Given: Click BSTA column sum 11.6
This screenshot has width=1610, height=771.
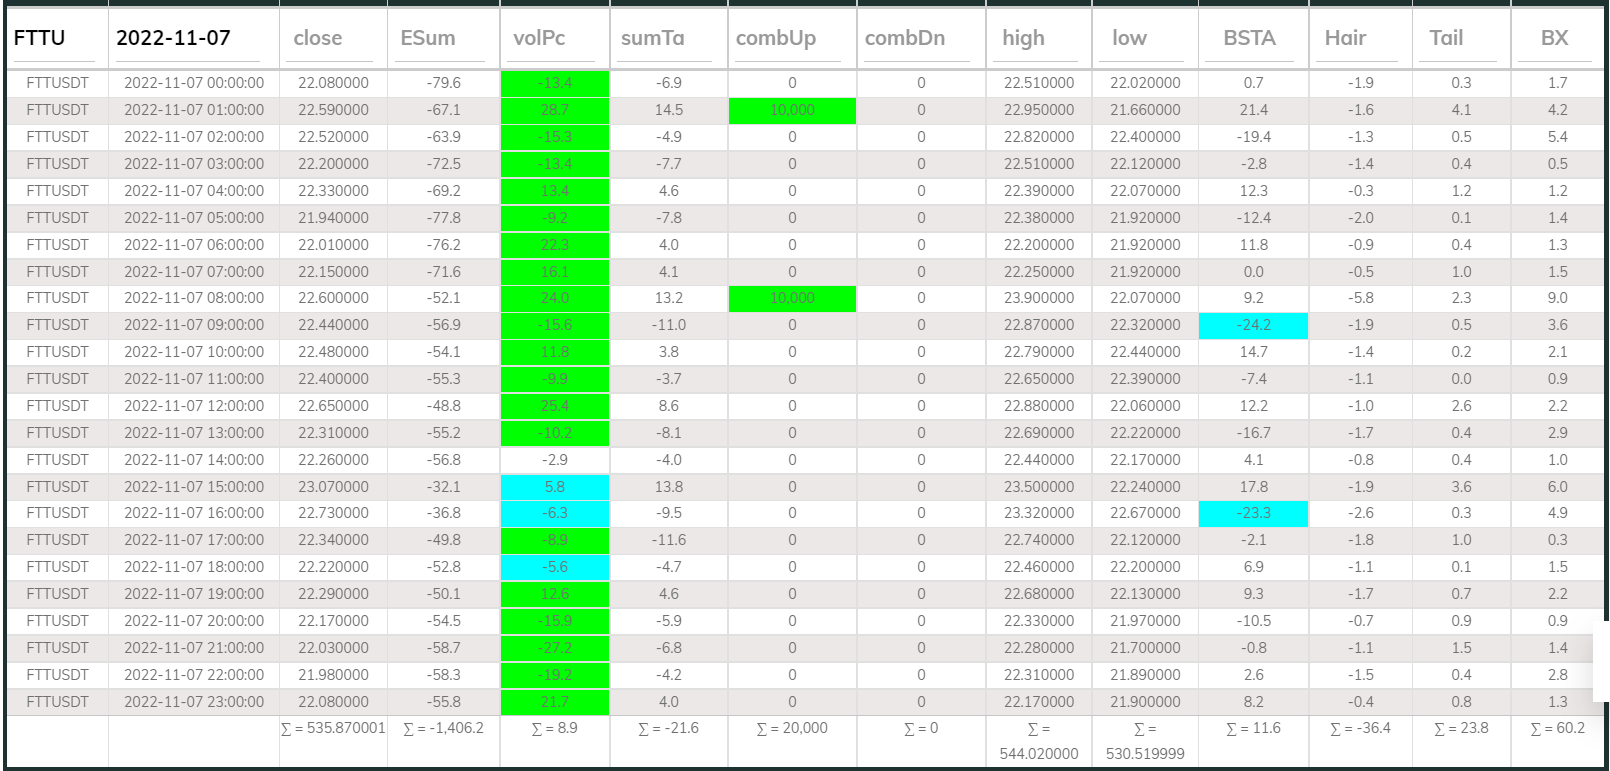Looking at the screenshot, I should click(1254, 728).
